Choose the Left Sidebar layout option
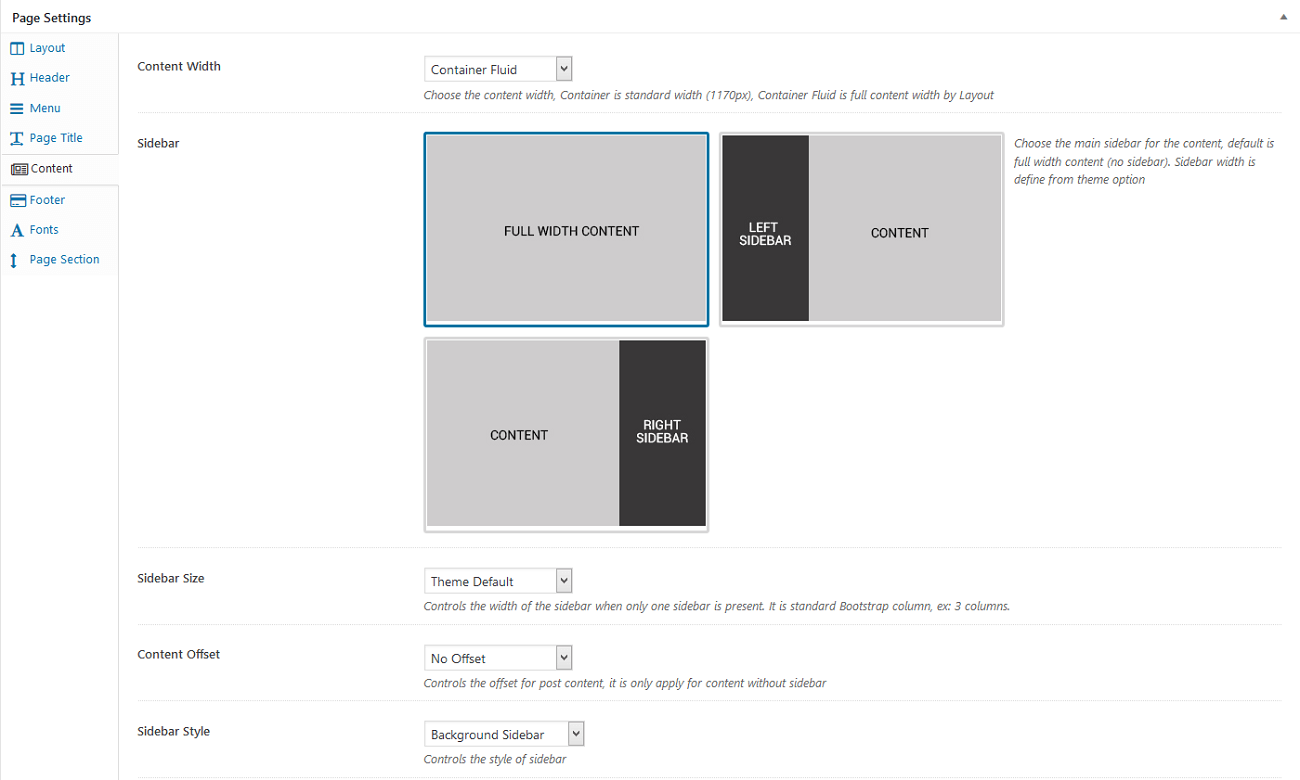 [862, 229]
